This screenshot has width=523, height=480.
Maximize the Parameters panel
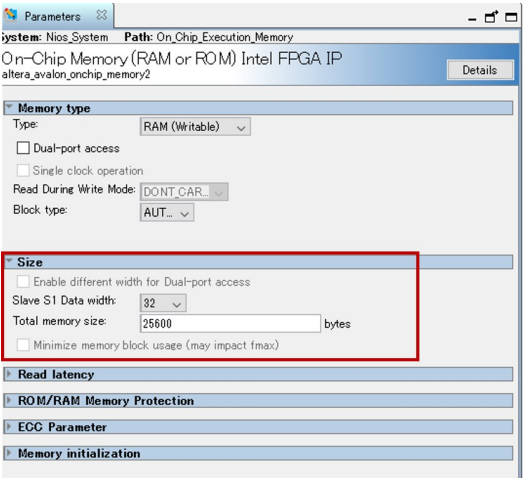click(x=511, y=17)
